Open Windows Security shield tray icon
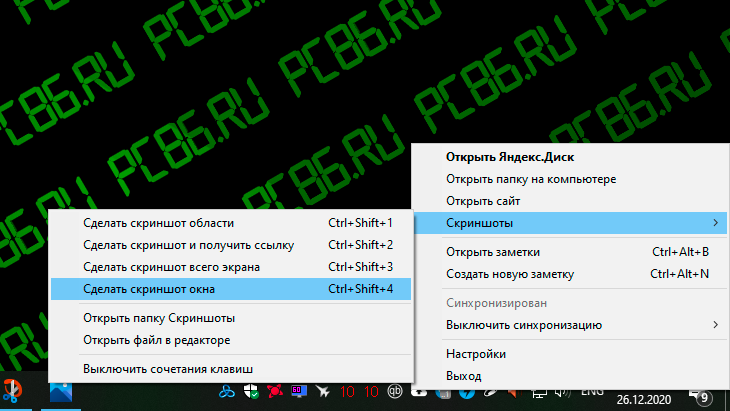 pos(251,392)
